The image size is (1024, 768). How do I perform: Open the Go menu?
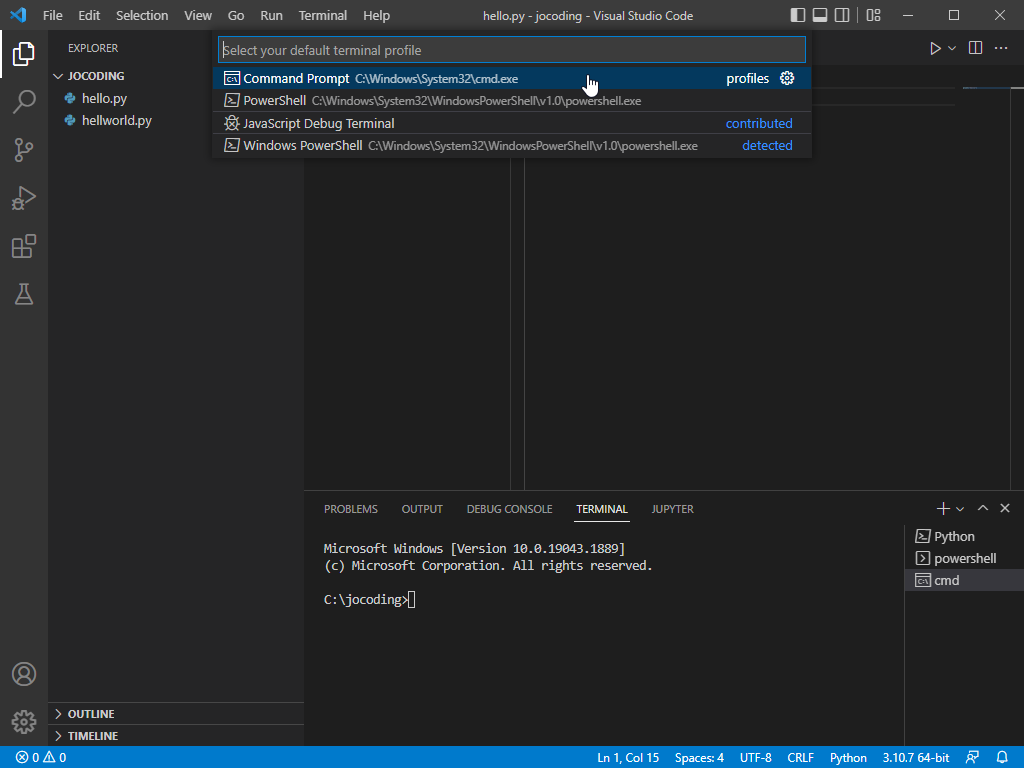tap(236, 15)
